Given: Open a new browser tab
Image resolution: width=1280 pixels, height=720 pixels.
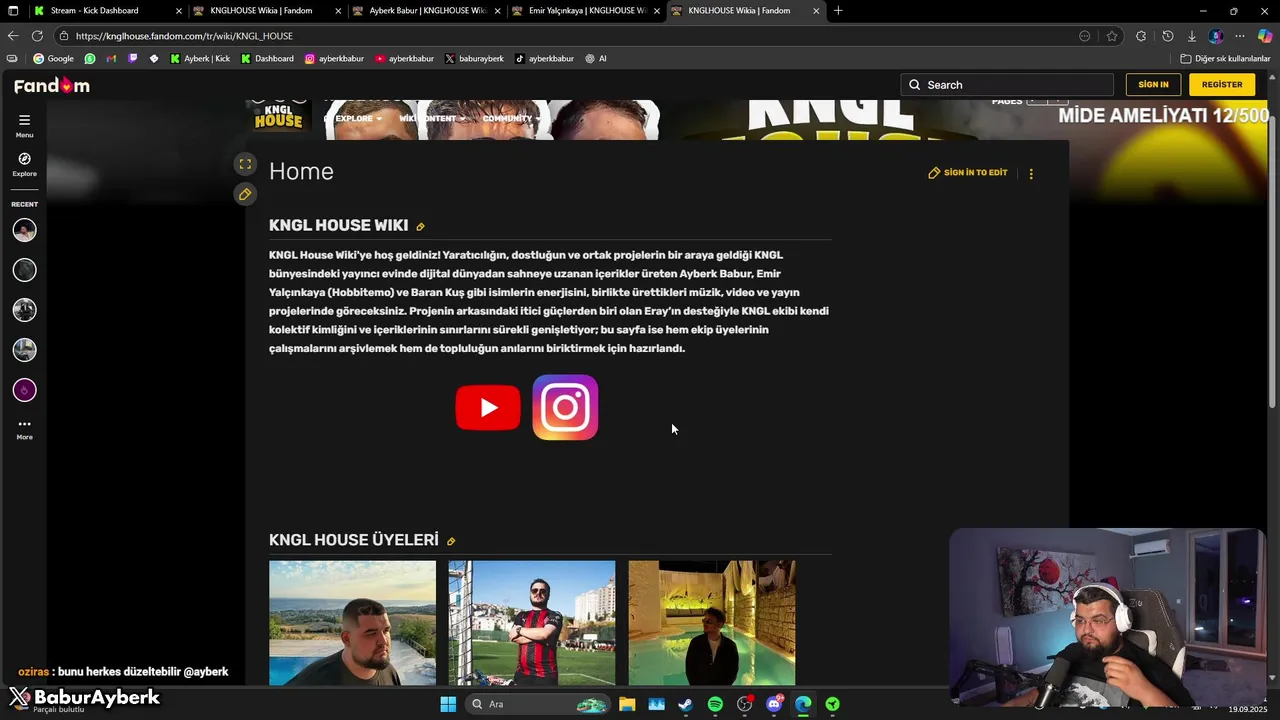Looking at the screenshot, I should 838,11.
